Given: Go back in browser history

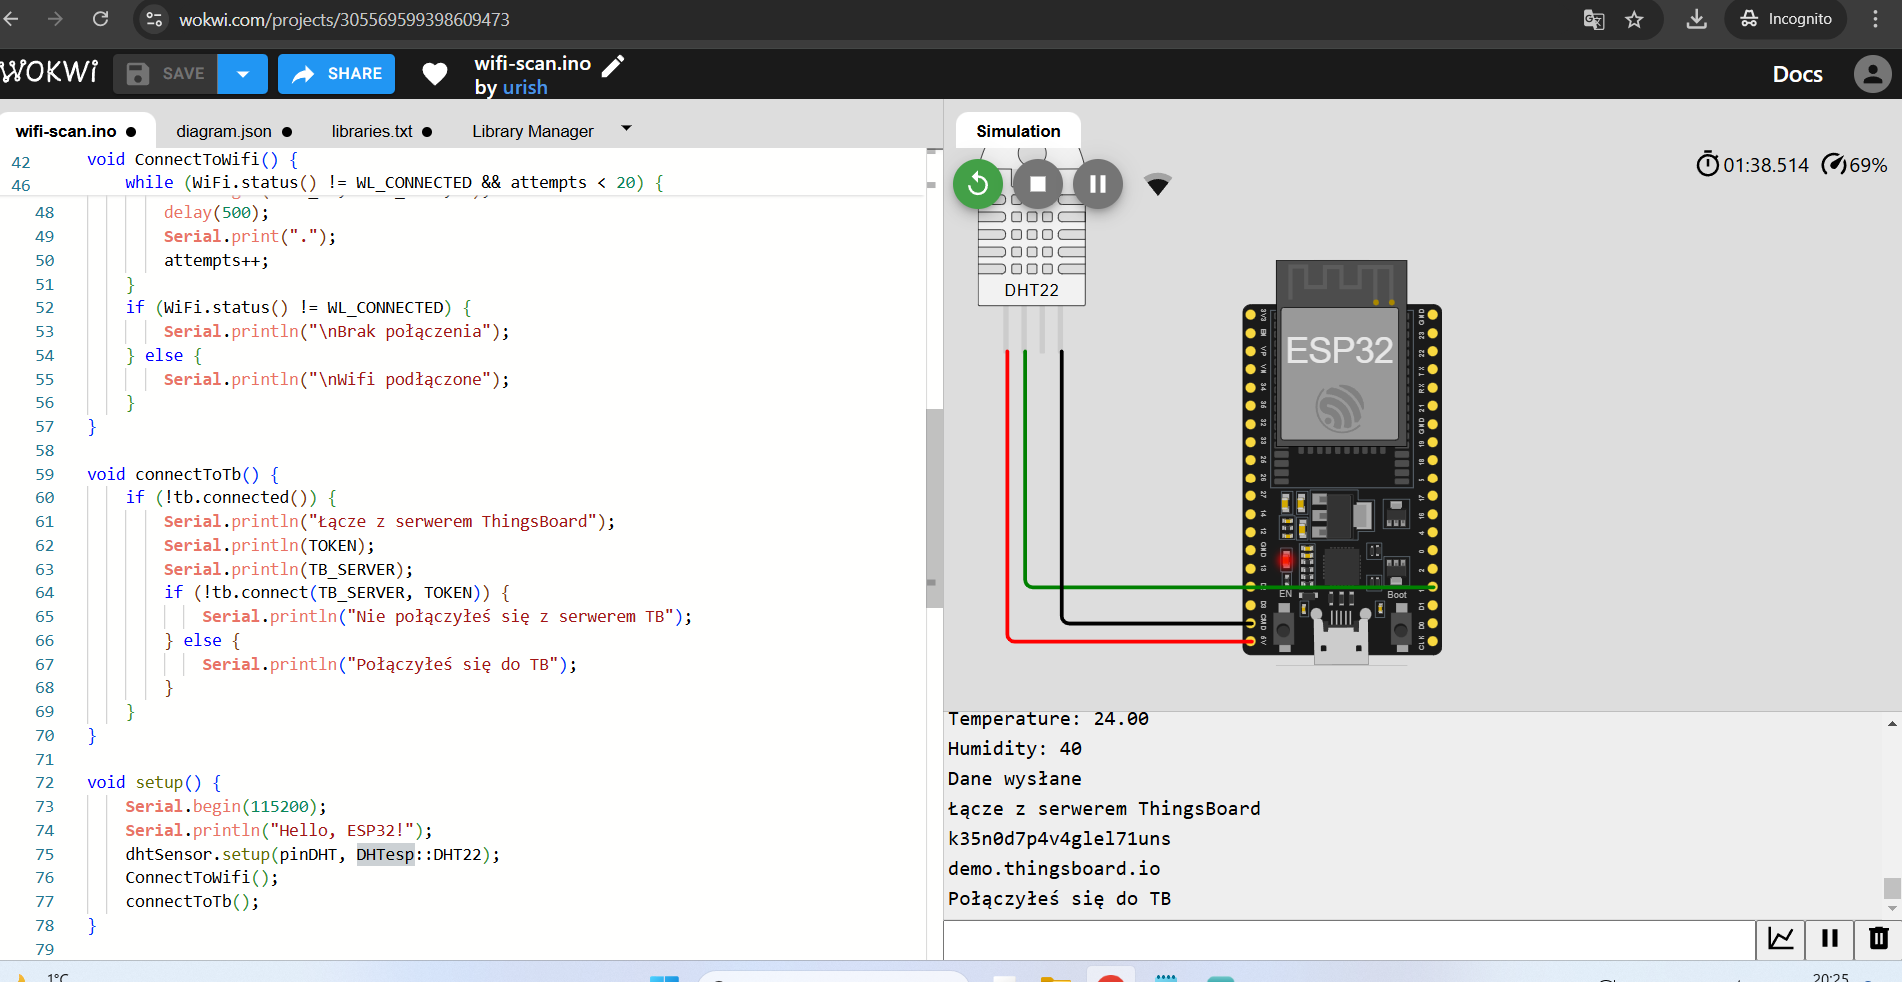Looking at the screenshot, I should click(12, 19).
